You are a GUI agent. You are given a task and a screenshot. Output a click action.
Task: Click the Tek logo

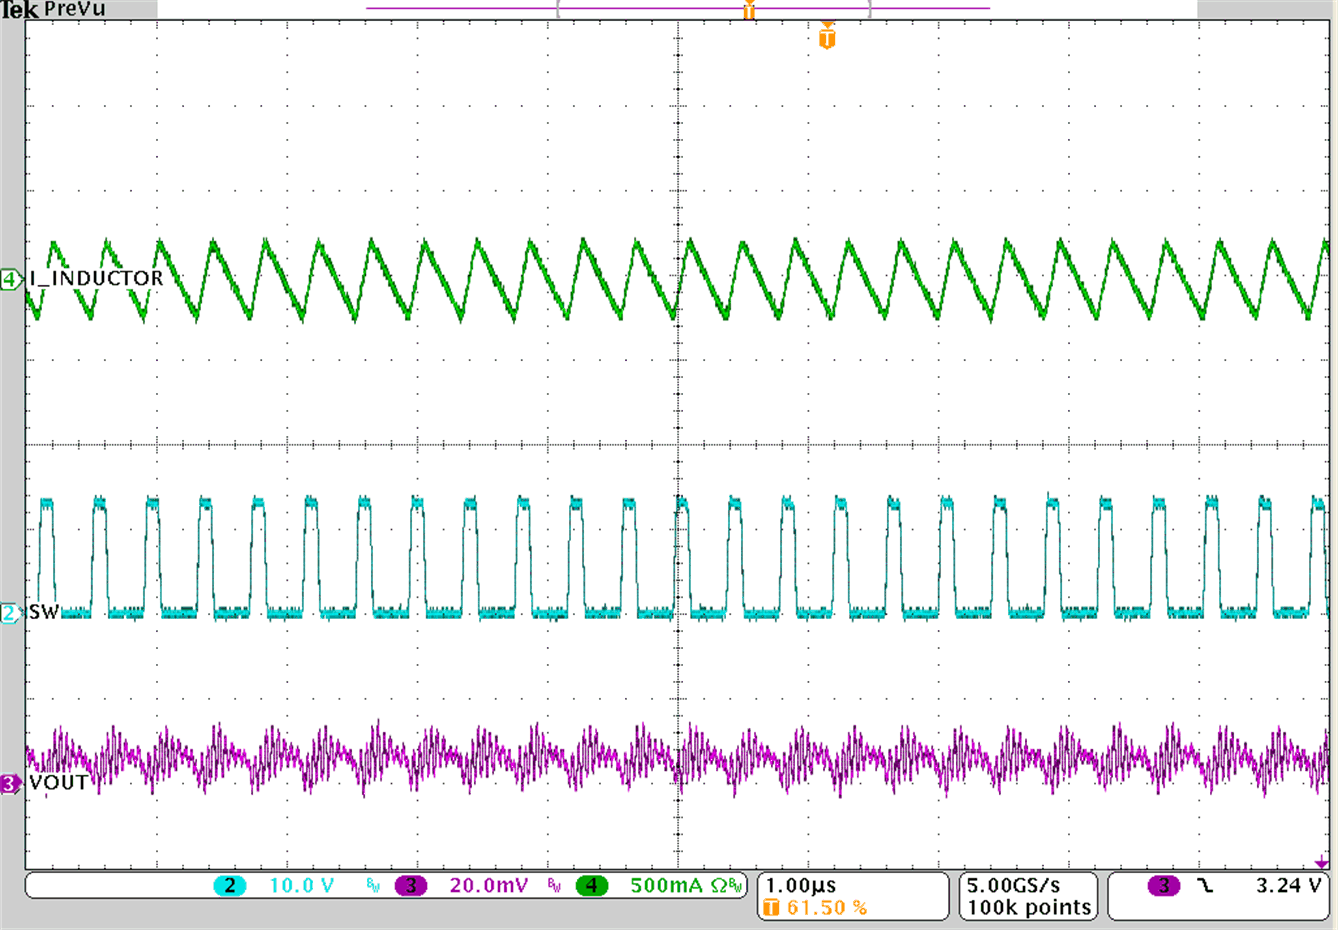point(22,10)
